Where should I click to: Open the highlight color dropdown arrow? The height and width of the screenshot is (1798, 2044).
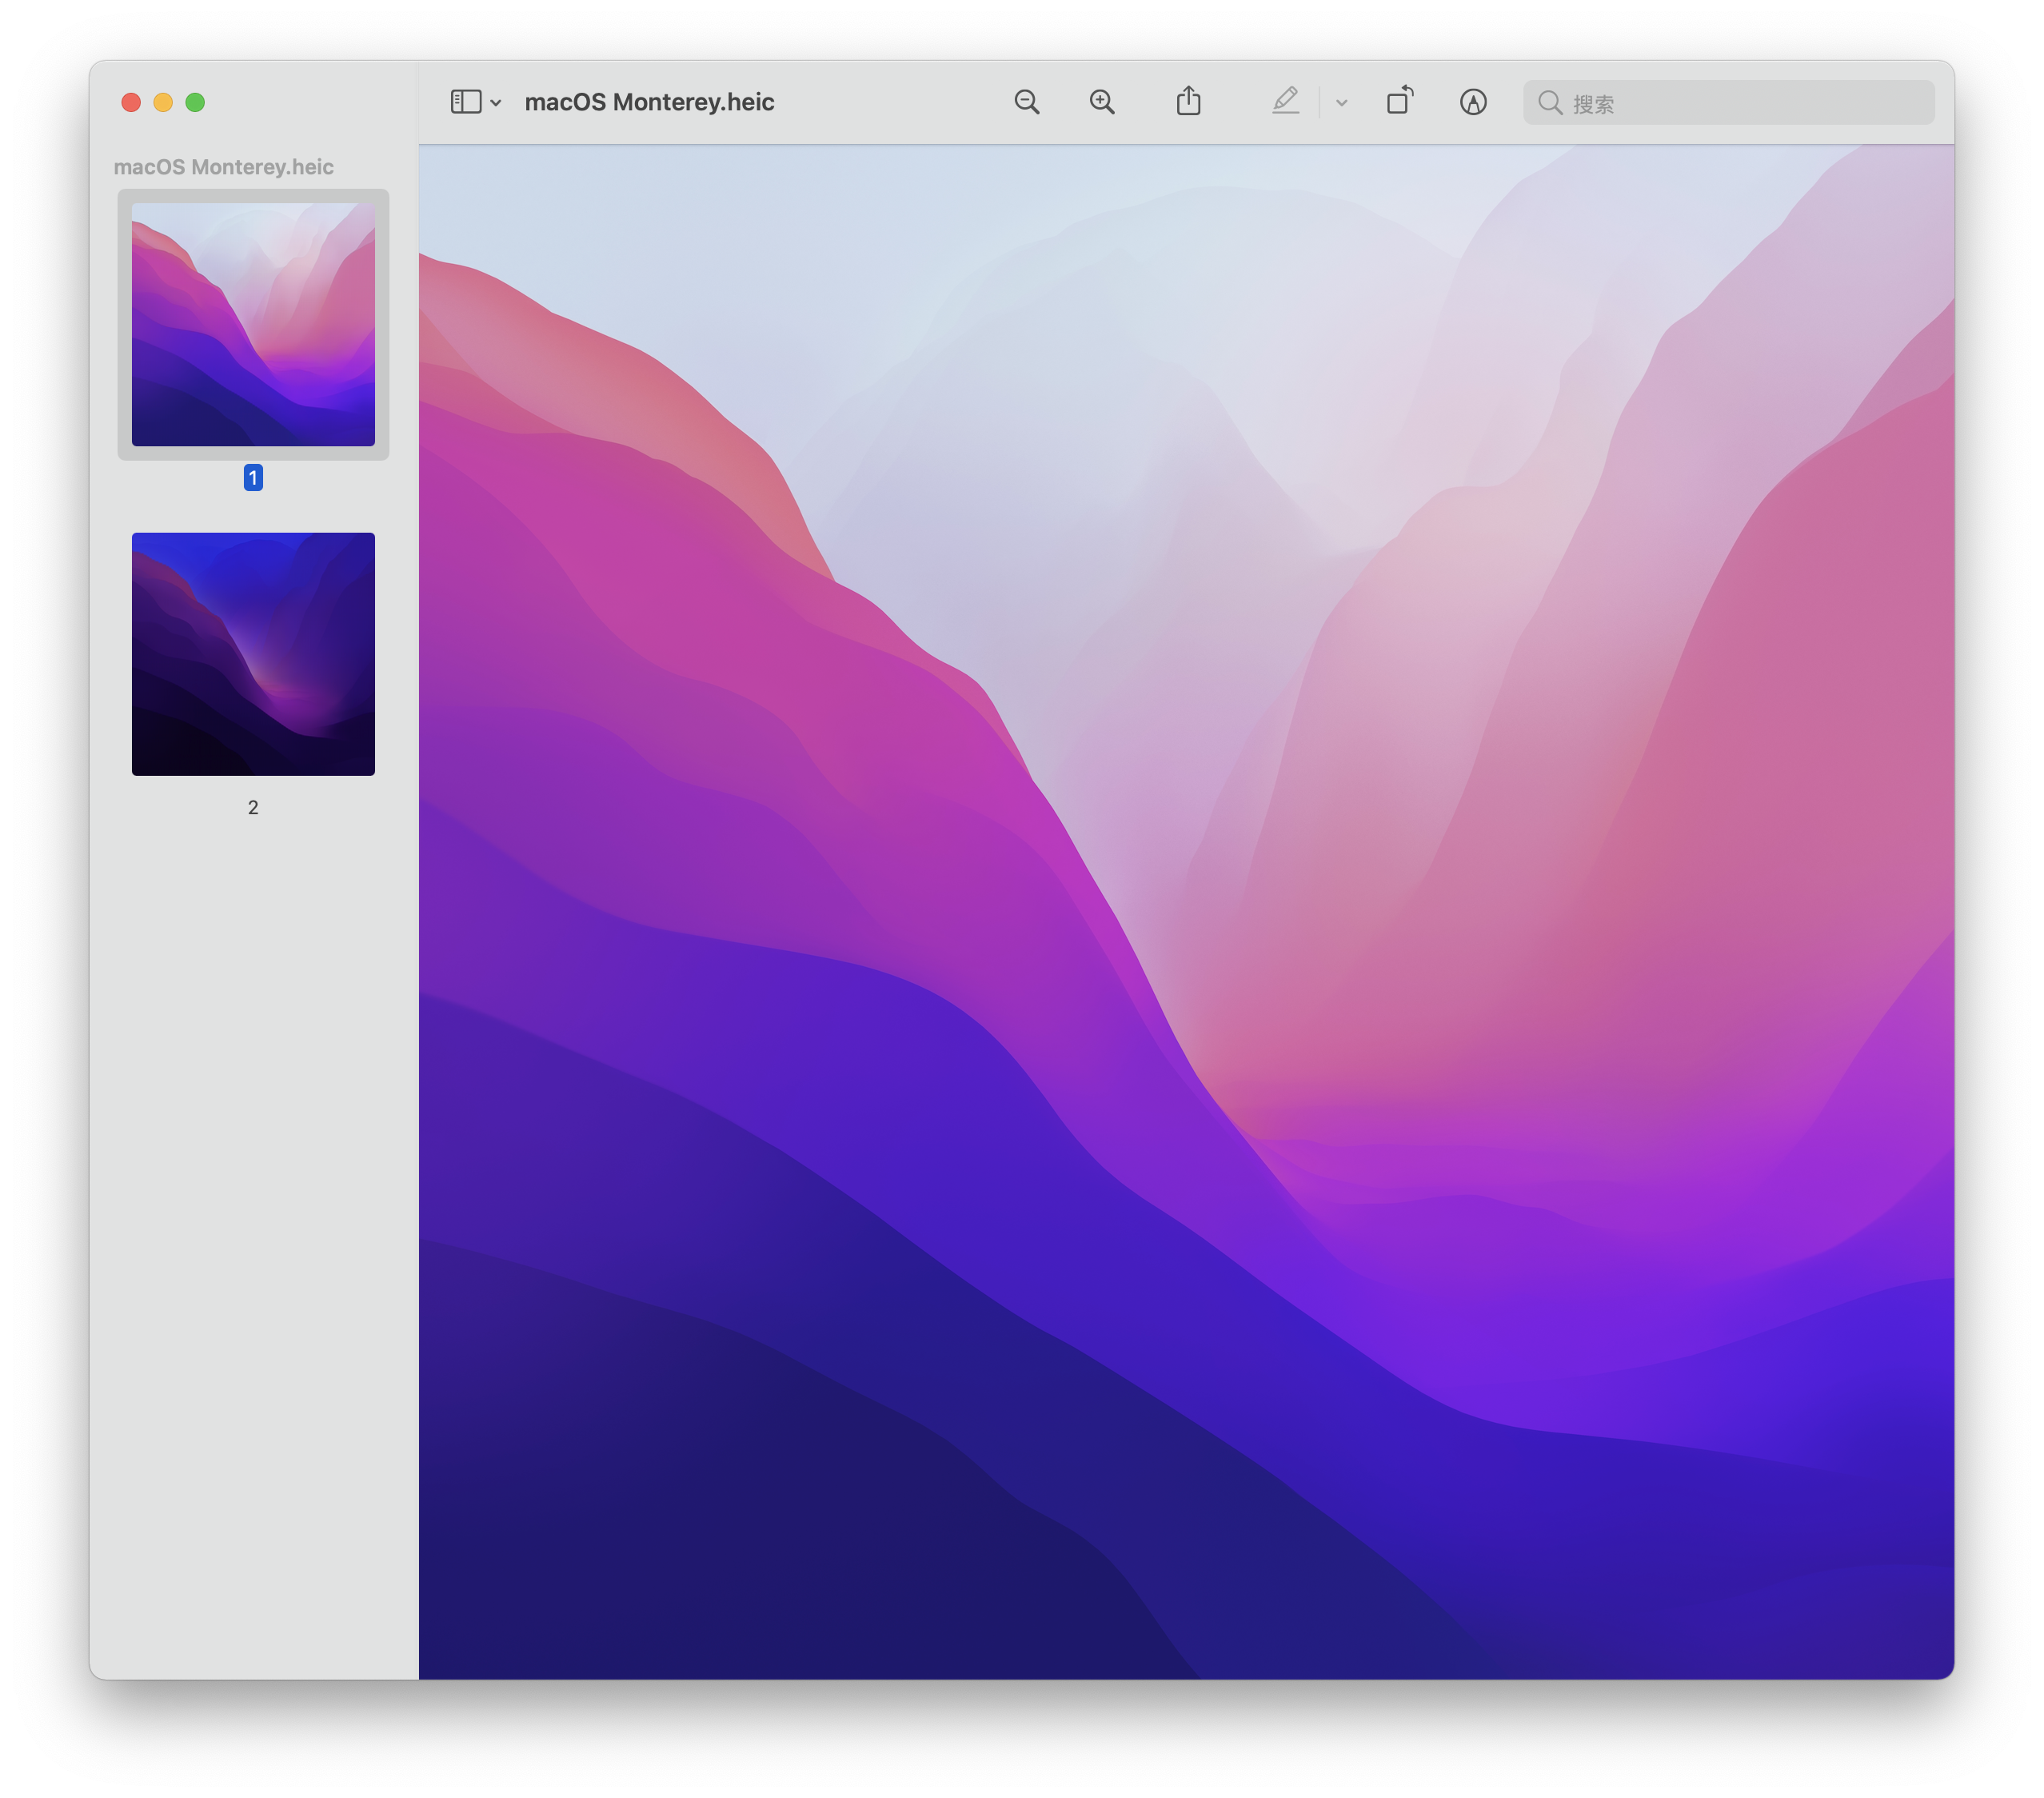[1342, 102]
